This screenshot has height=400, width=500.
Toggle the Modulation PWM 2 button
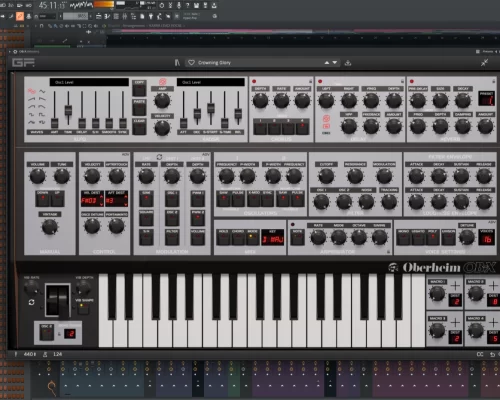198,218
